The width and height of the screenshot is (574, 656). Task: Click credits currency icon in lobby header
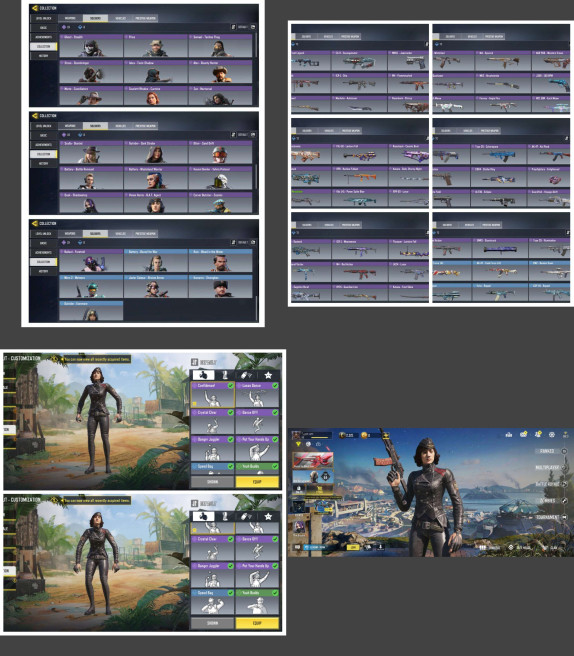point(342,436)
